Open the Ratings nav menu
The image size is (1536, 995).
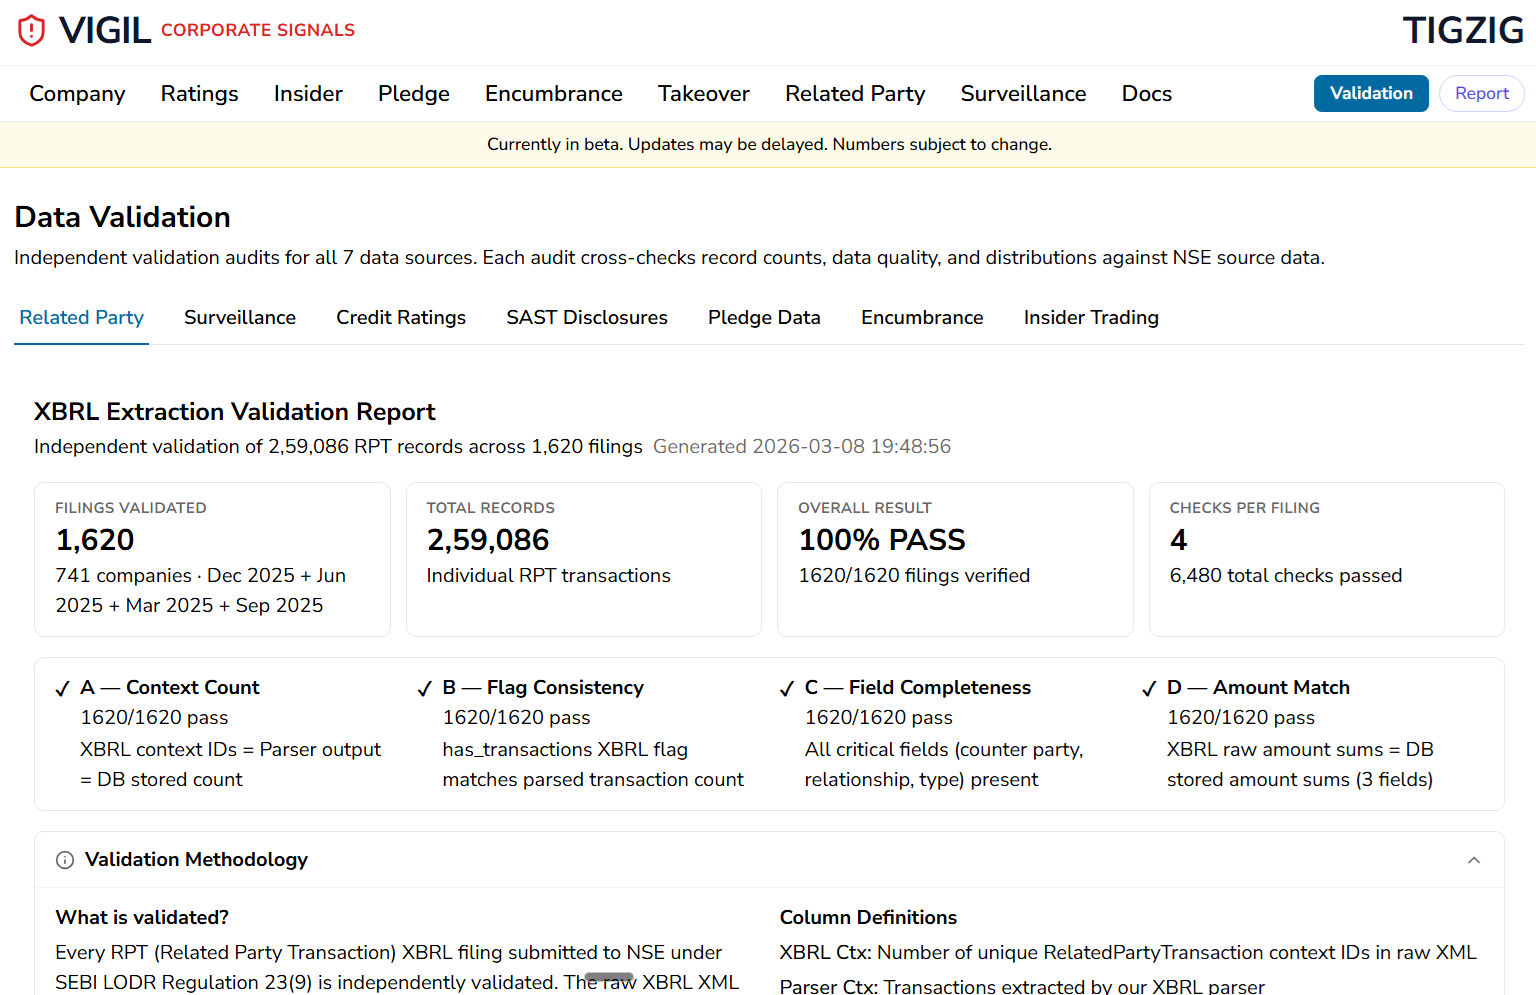200,94
